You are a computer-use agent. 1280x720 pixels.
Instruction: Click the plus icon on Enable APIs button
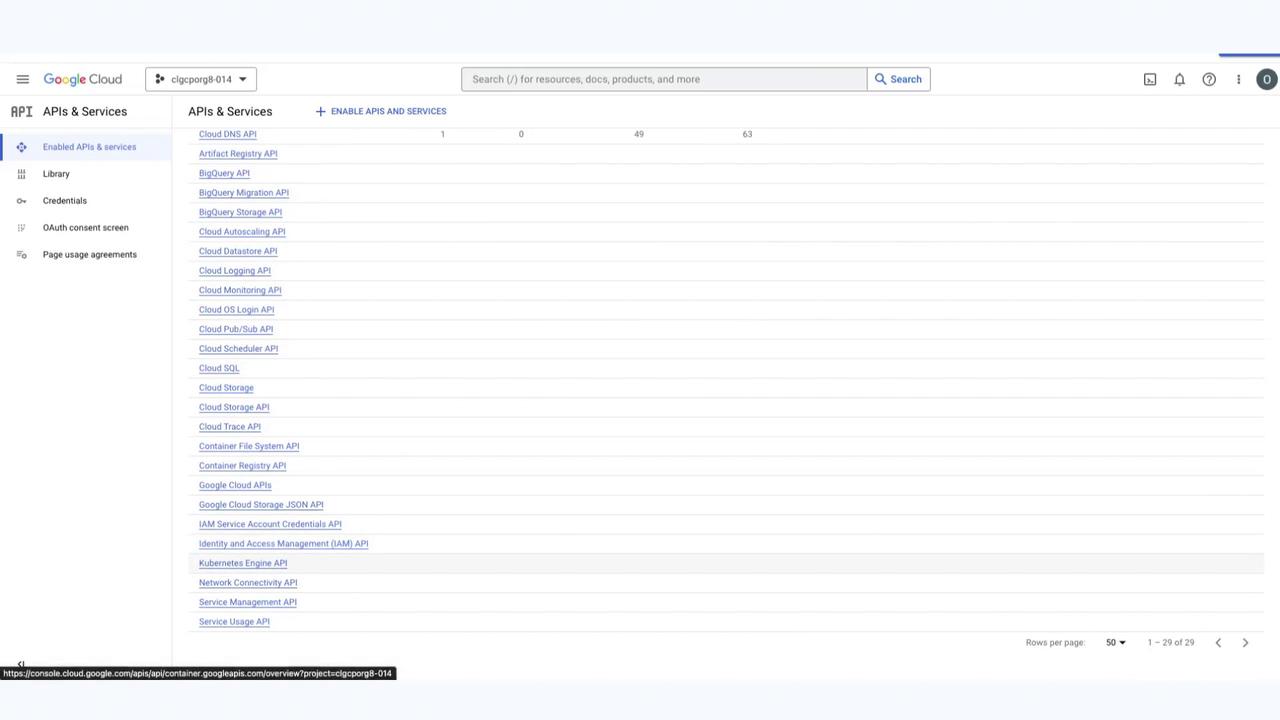tap(320, 111)
